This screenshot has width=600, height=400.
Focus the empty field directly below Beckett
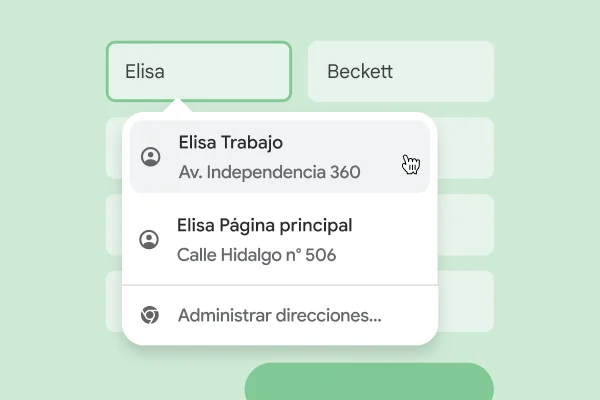[x=467, y=148]
